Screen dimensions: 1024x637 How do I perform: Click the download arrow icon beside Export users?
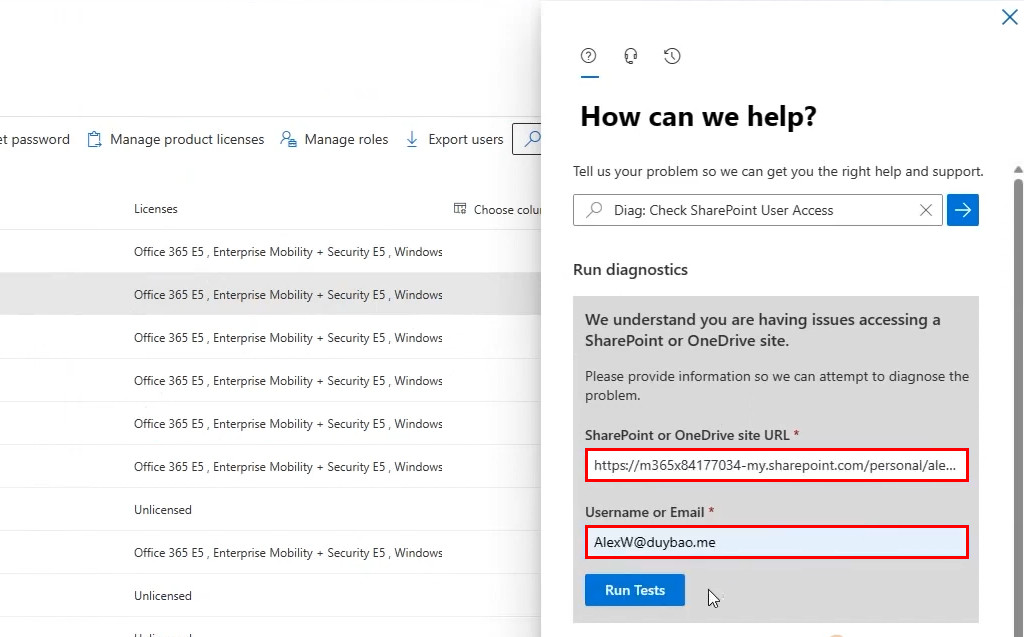pyautogui.click(x=412, y=139)
